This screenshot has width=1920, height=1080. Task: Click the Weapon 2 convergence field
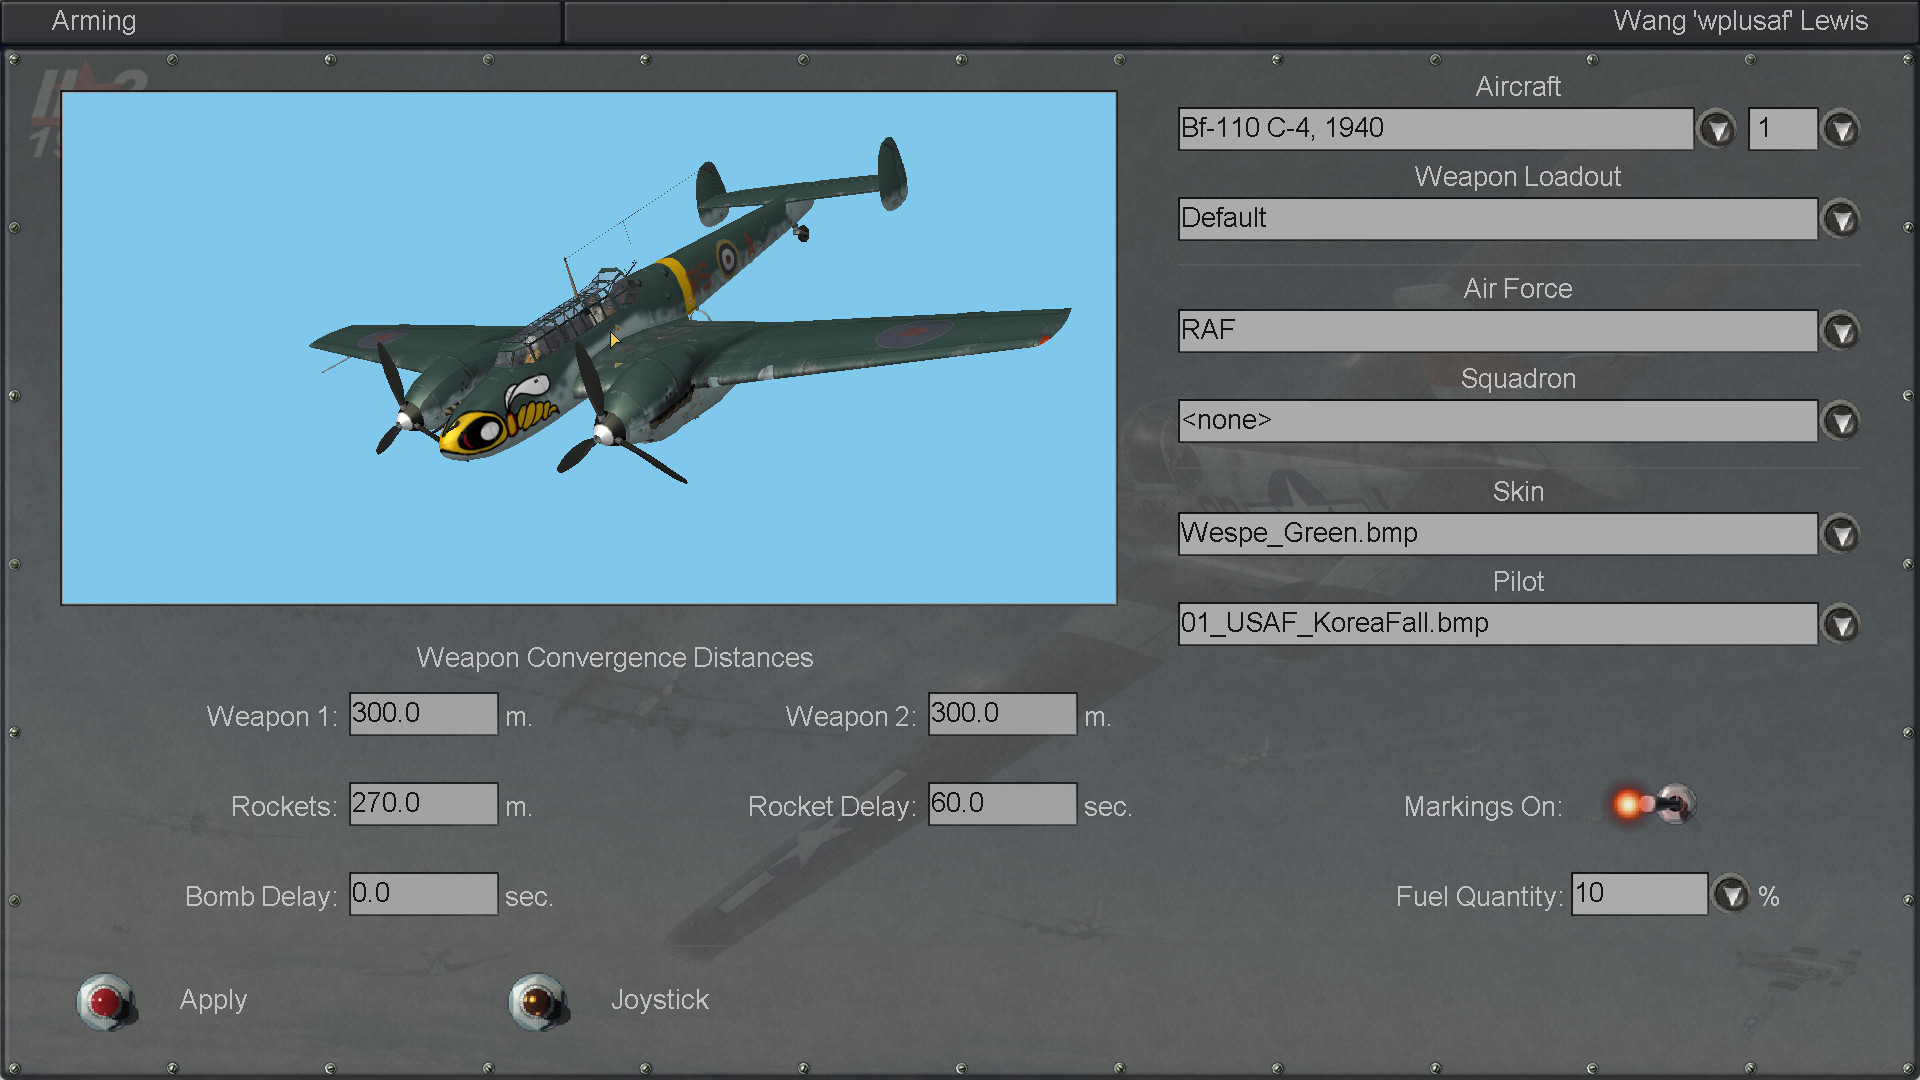tap(1002, 714)
